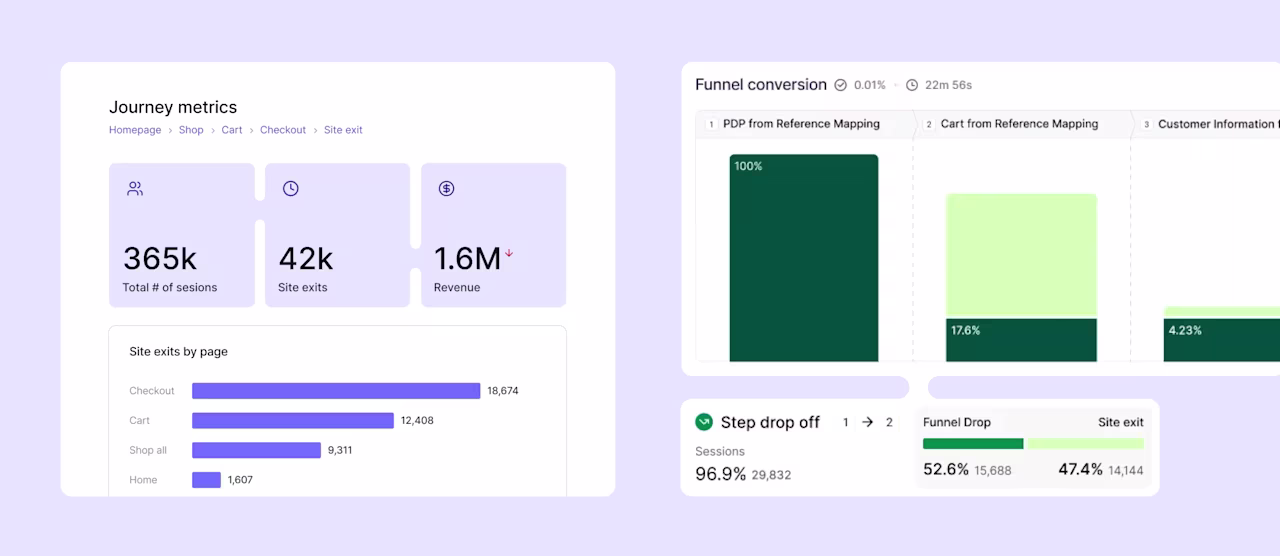Select the Site exit breadcrumb
Screen dimensions: 1280x556
tap(343, 130)
